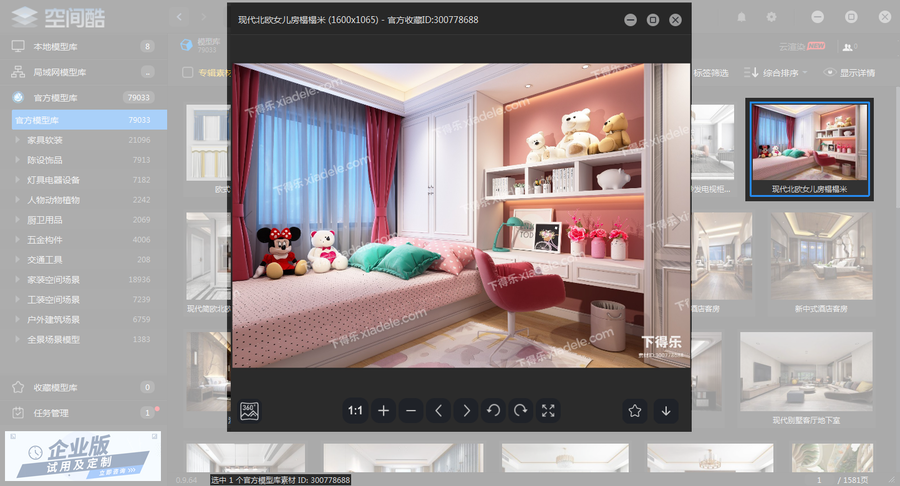Viewport: 900px width, 486px height.
Task: Click the 模型库 globe icon tab
Action: (x=187, y=45)
